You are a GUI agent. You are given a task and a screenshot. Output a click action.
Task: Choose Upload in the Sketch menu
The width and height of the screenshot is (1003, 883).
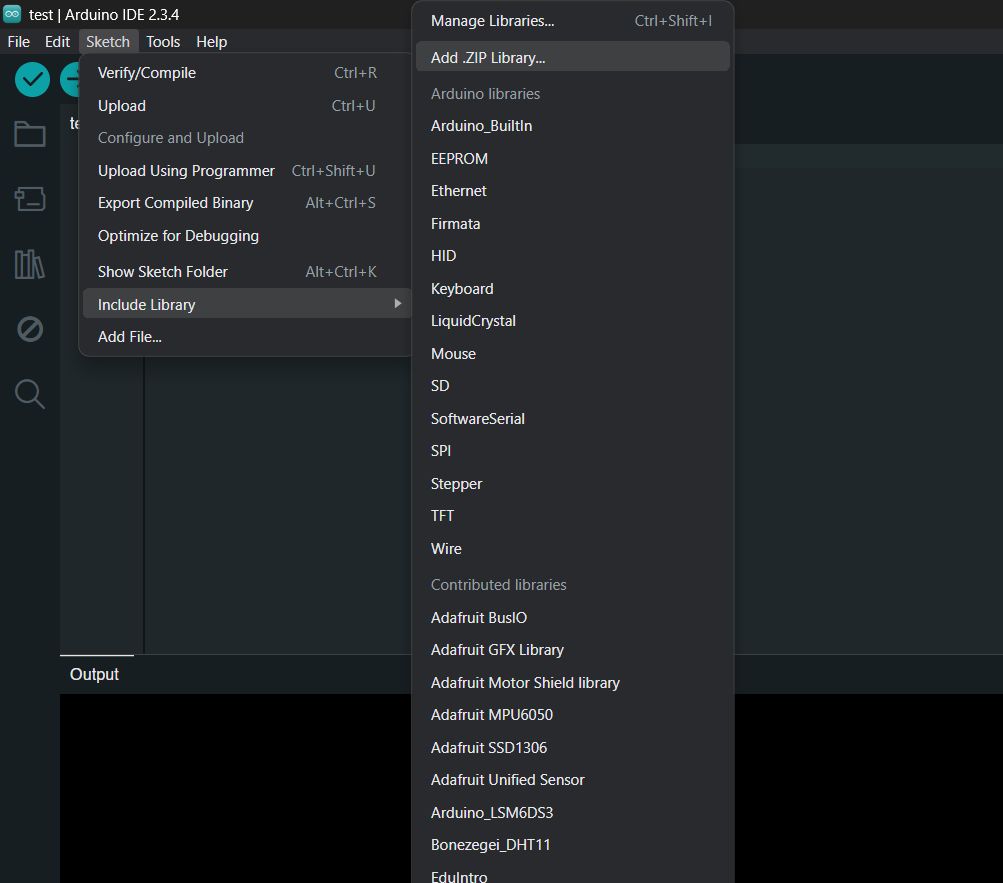pos(247,106)
